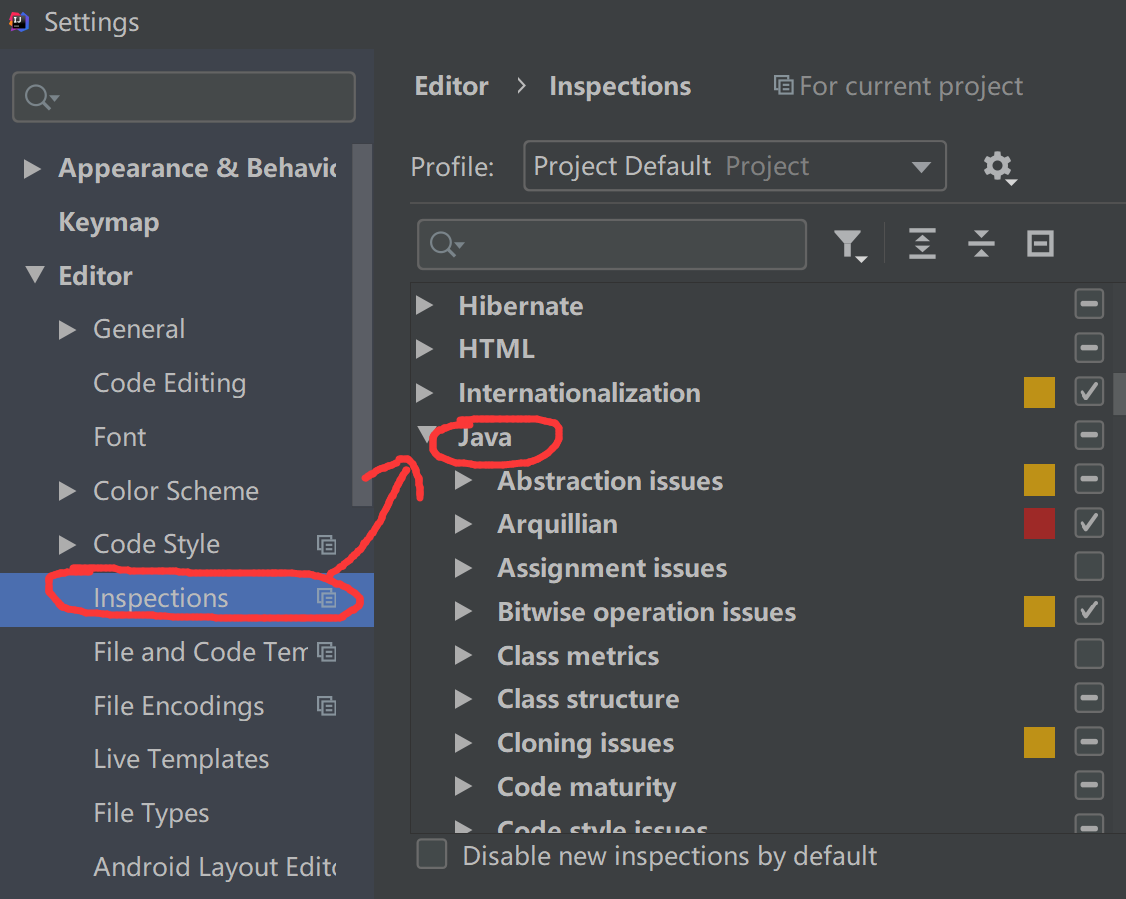
Task: Click the magnifier in the inspections search field
Action: tap(446, 245)
